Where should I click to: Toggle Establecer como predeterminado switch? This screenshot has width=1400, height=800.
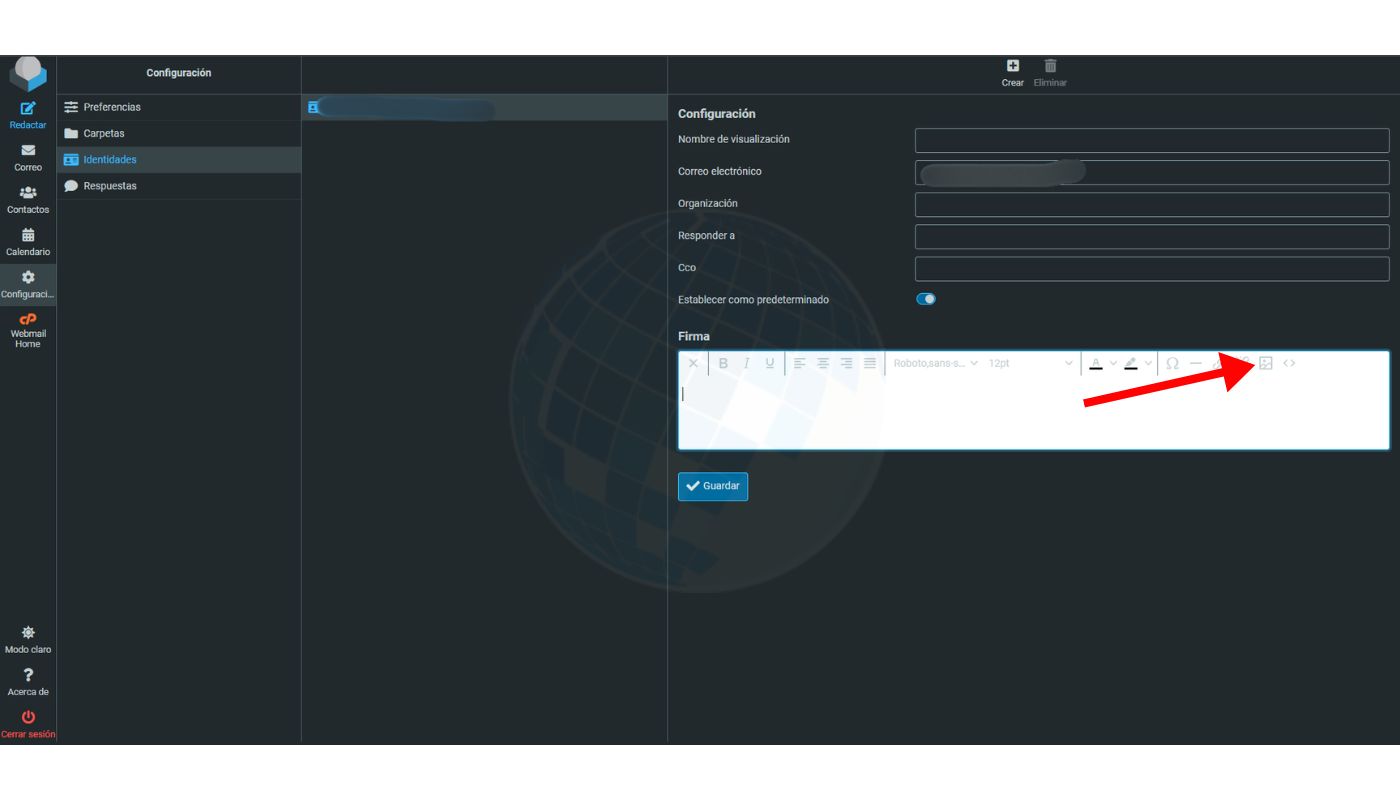pos(926,299)
